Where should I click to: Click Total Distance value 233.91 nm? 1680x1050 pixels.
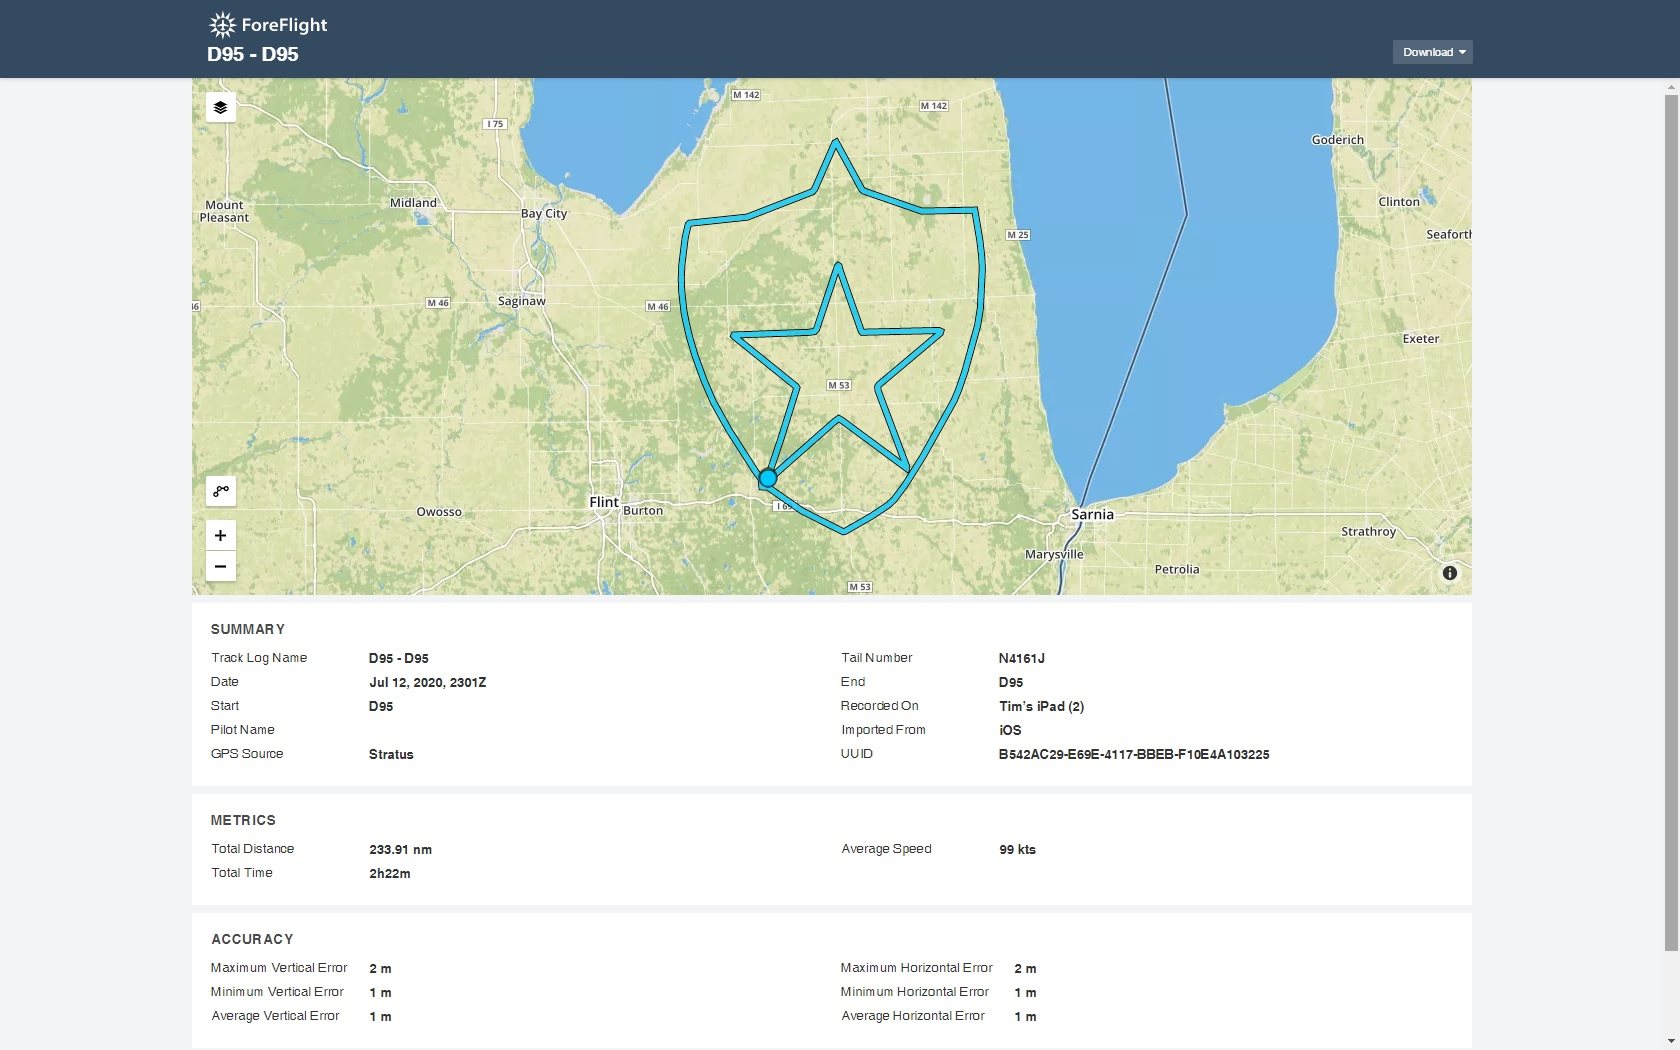point(400,849)
